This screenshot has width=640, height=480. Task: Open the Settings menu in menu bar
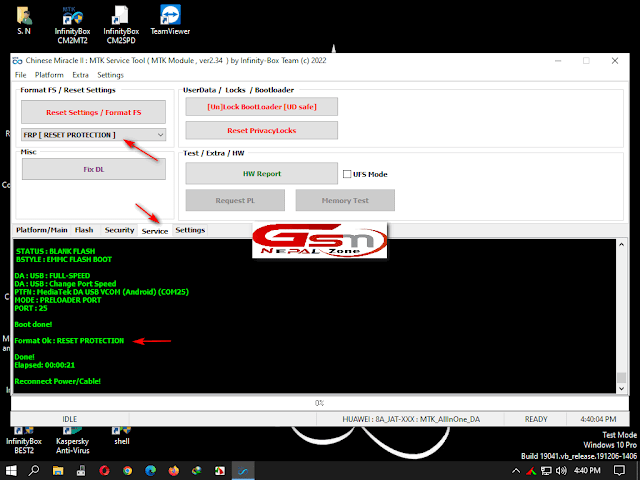pyautogui.click(x=110, y=75)
